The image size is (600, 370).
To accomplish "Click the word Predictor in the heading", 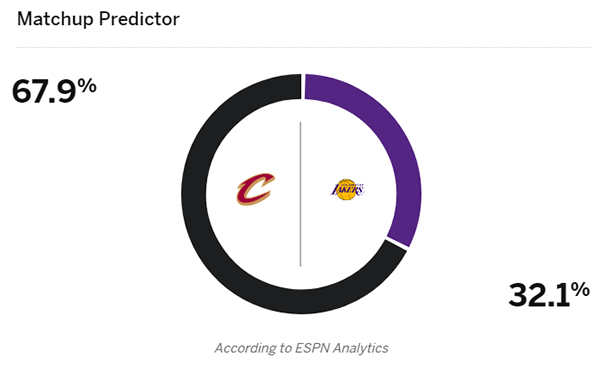I will (139, 19).
